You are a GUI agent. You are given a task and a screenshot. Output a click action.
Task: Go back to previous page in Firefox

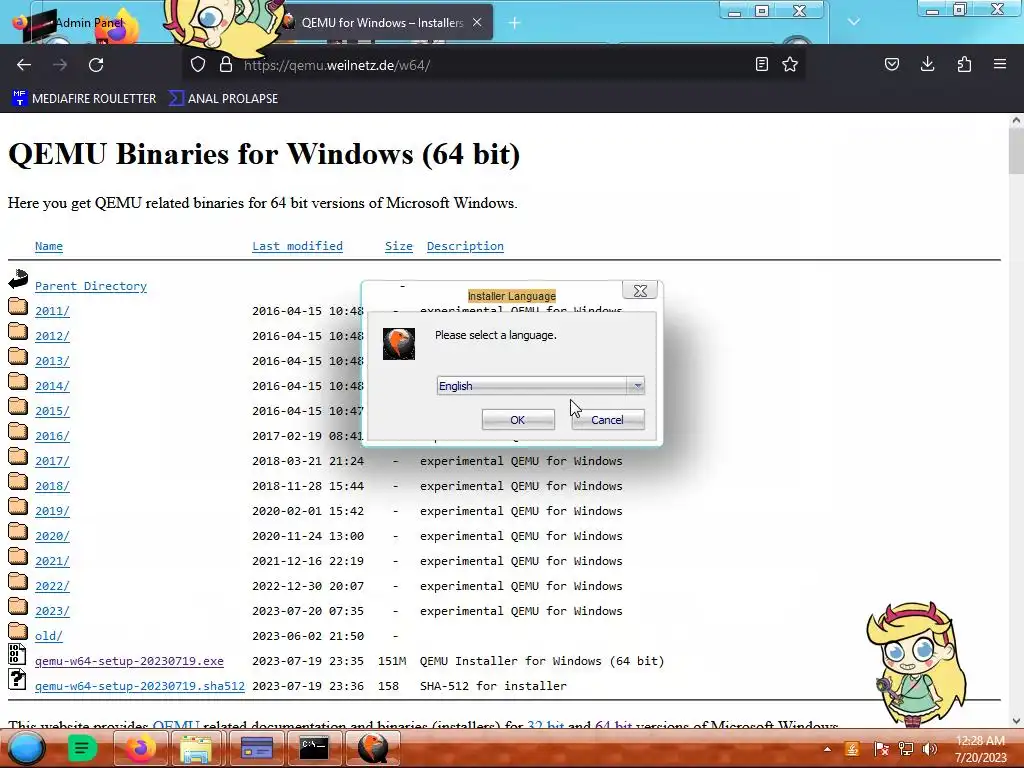point(24,65)
